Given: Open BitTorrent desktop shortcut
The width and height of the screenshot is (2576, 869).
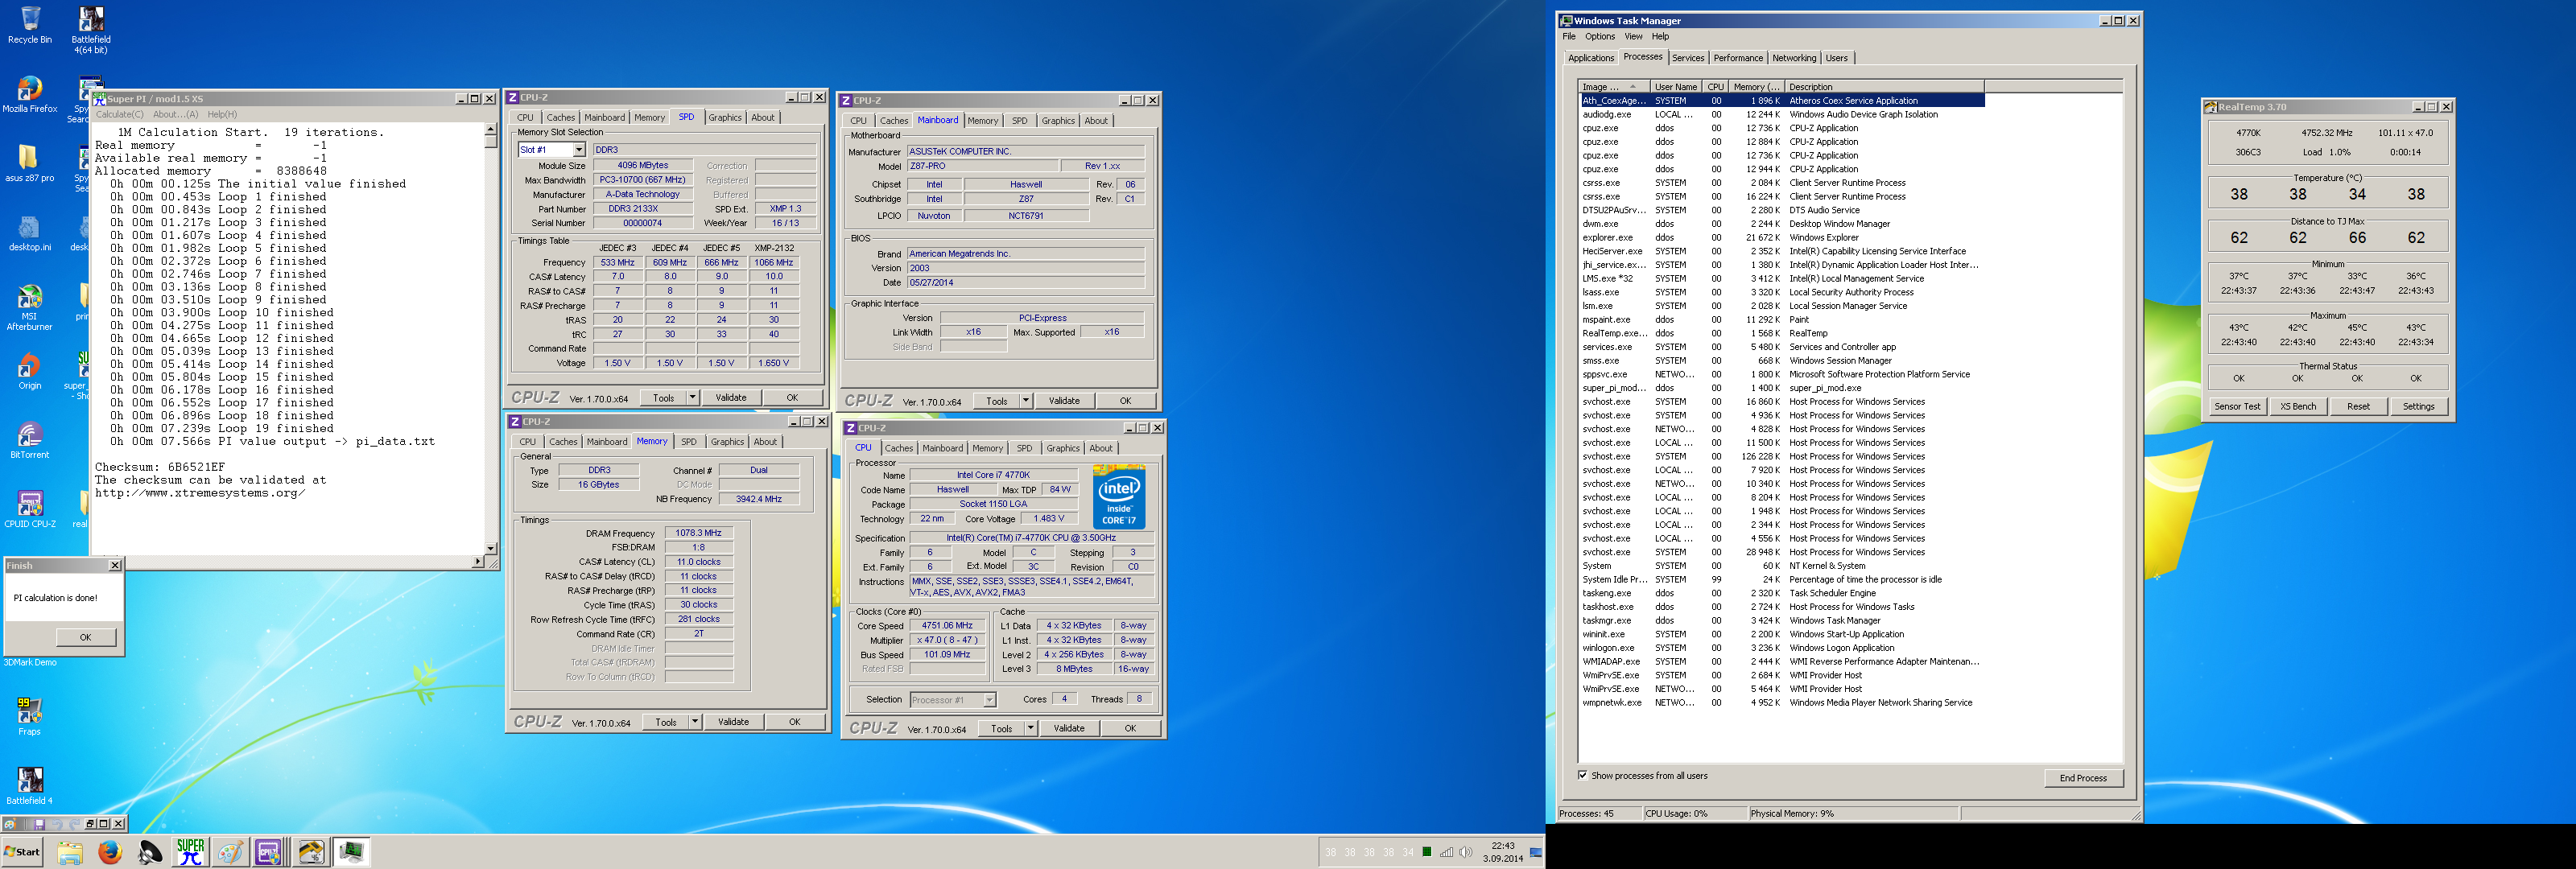Looking at the screenshot, I should [x=30, y=440].
